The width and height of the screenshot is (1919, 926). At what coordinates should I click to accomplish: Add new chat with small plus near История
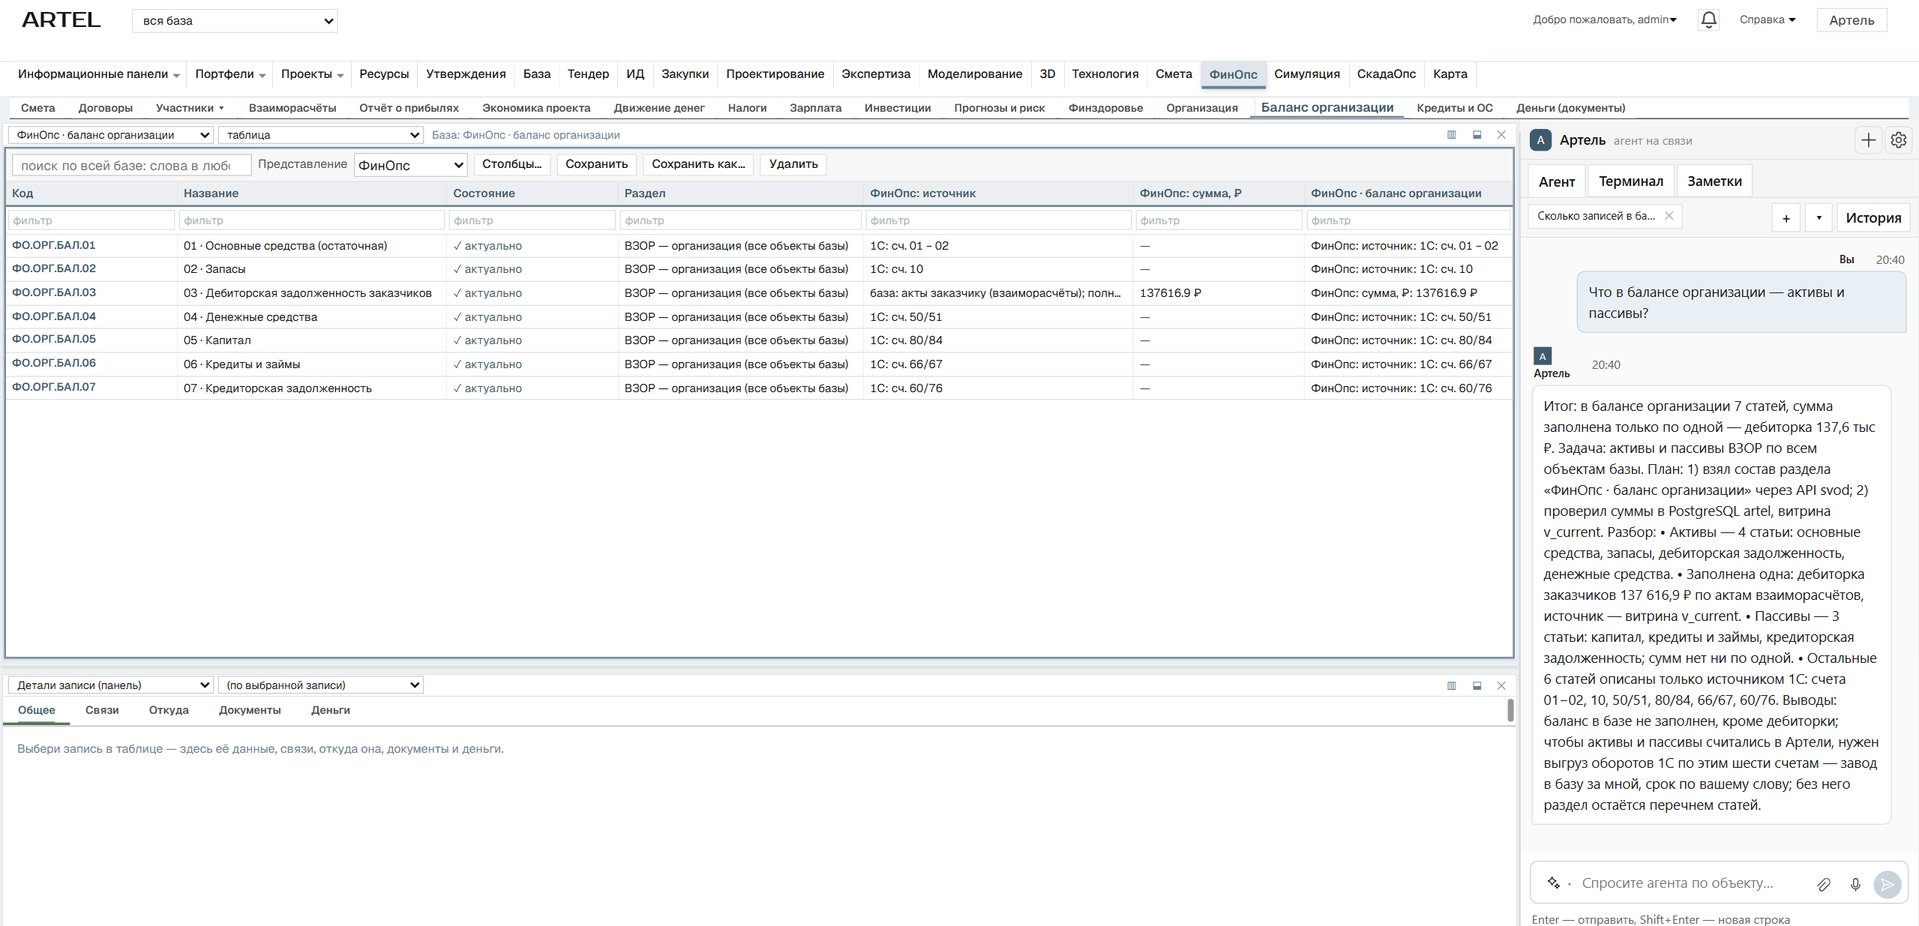[x=1786, y=218]
